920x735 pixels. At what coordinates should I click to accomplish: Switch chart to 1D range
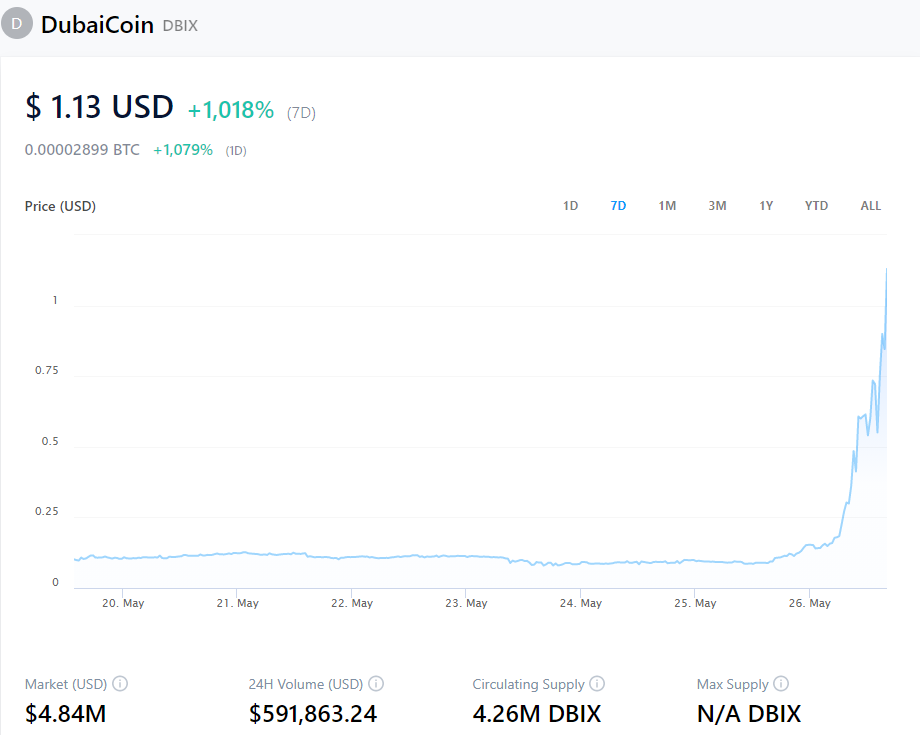[570, 206]
